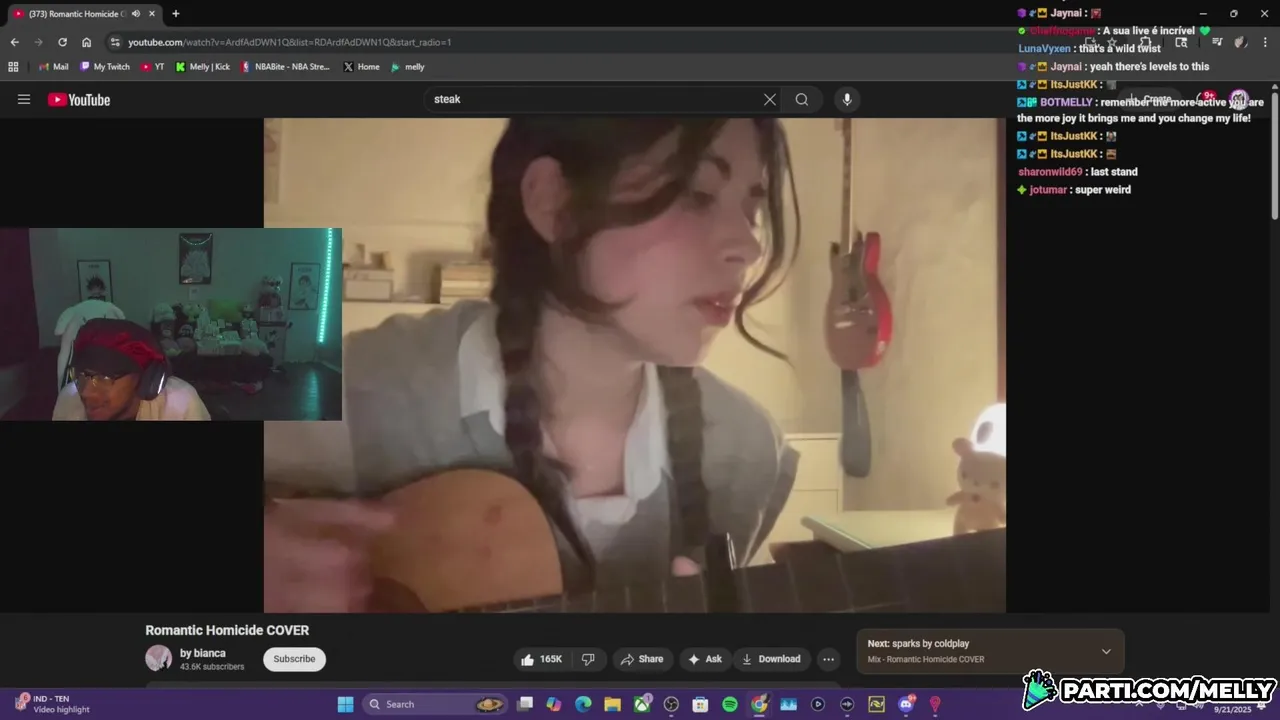Open Spotify from the taskbar
Image resolution: width=1280 pixels, height=720 pixels.
tap(730, 704)
